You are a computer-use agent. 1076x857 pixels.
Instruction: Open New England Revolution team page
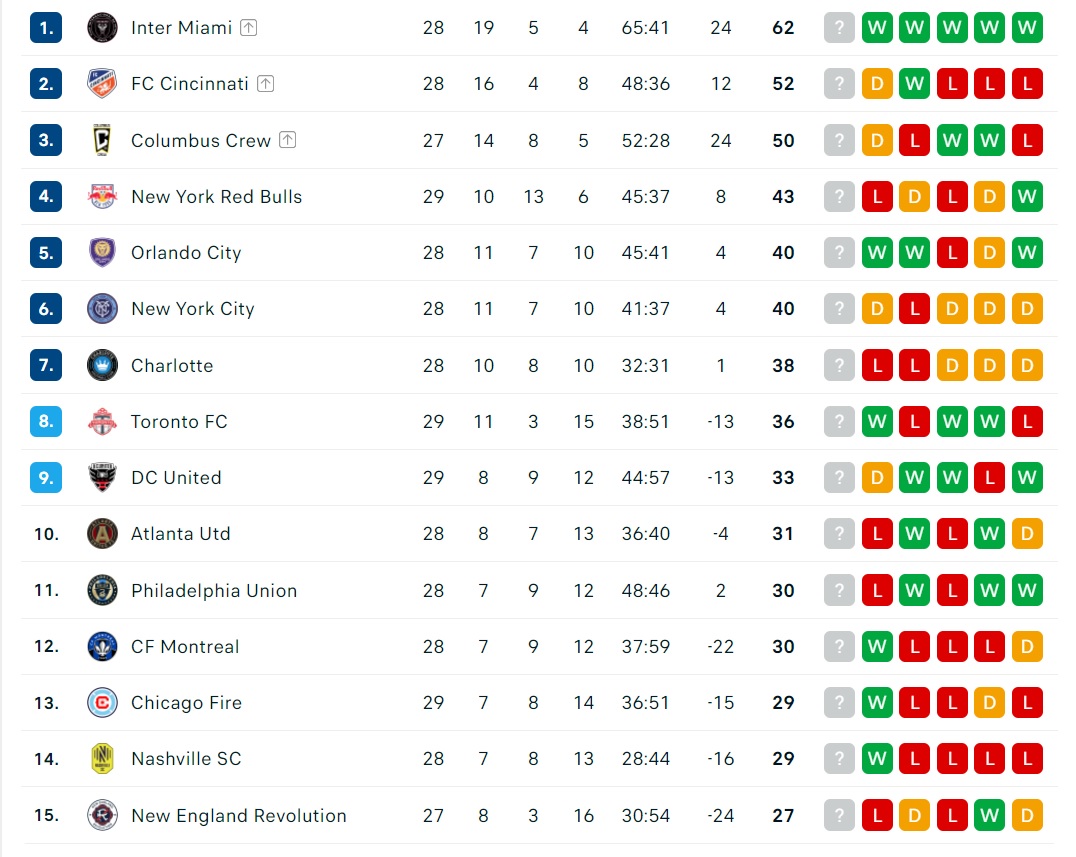pos(239,815)
